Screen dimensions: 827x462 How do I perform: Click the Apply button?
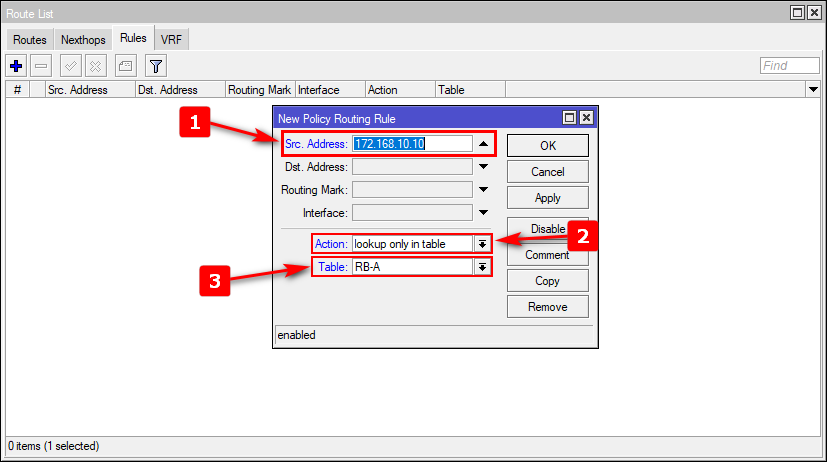[x=547, y=198]
